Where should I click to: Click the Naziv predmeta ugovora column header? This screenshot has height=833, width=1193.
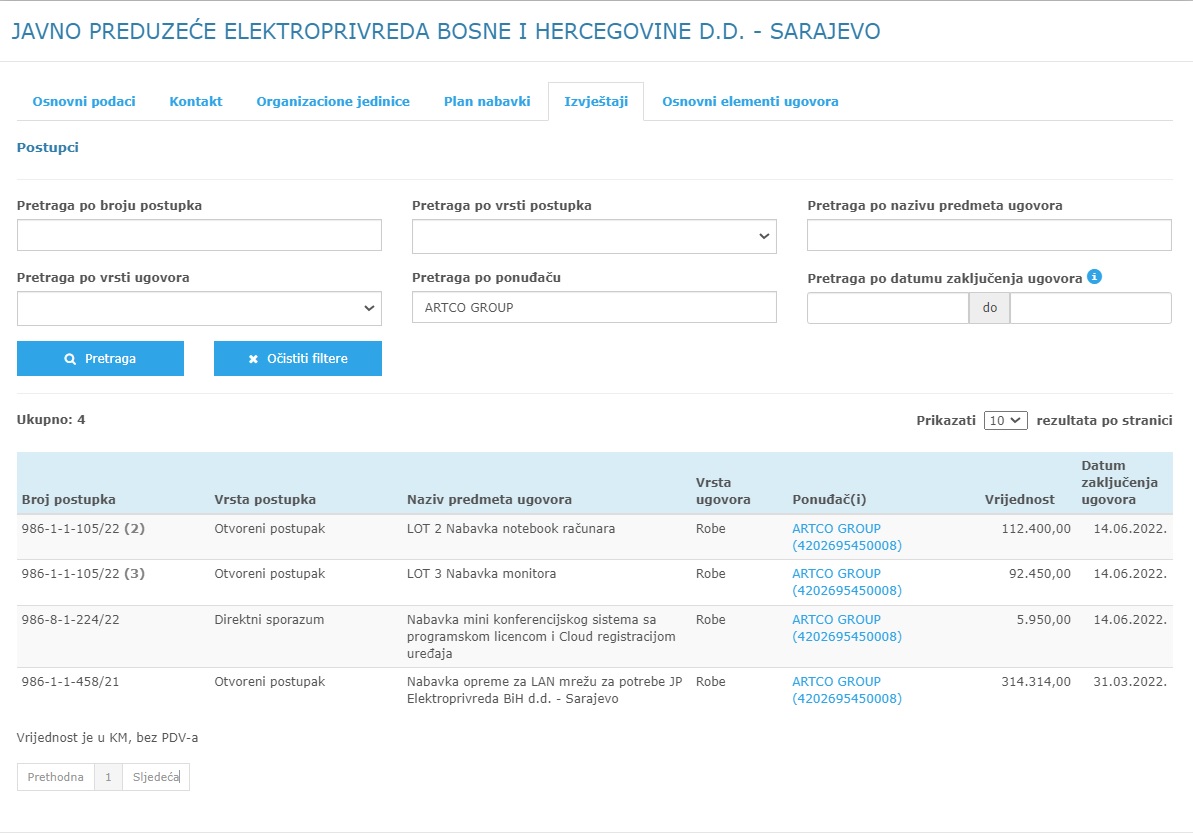489,500
